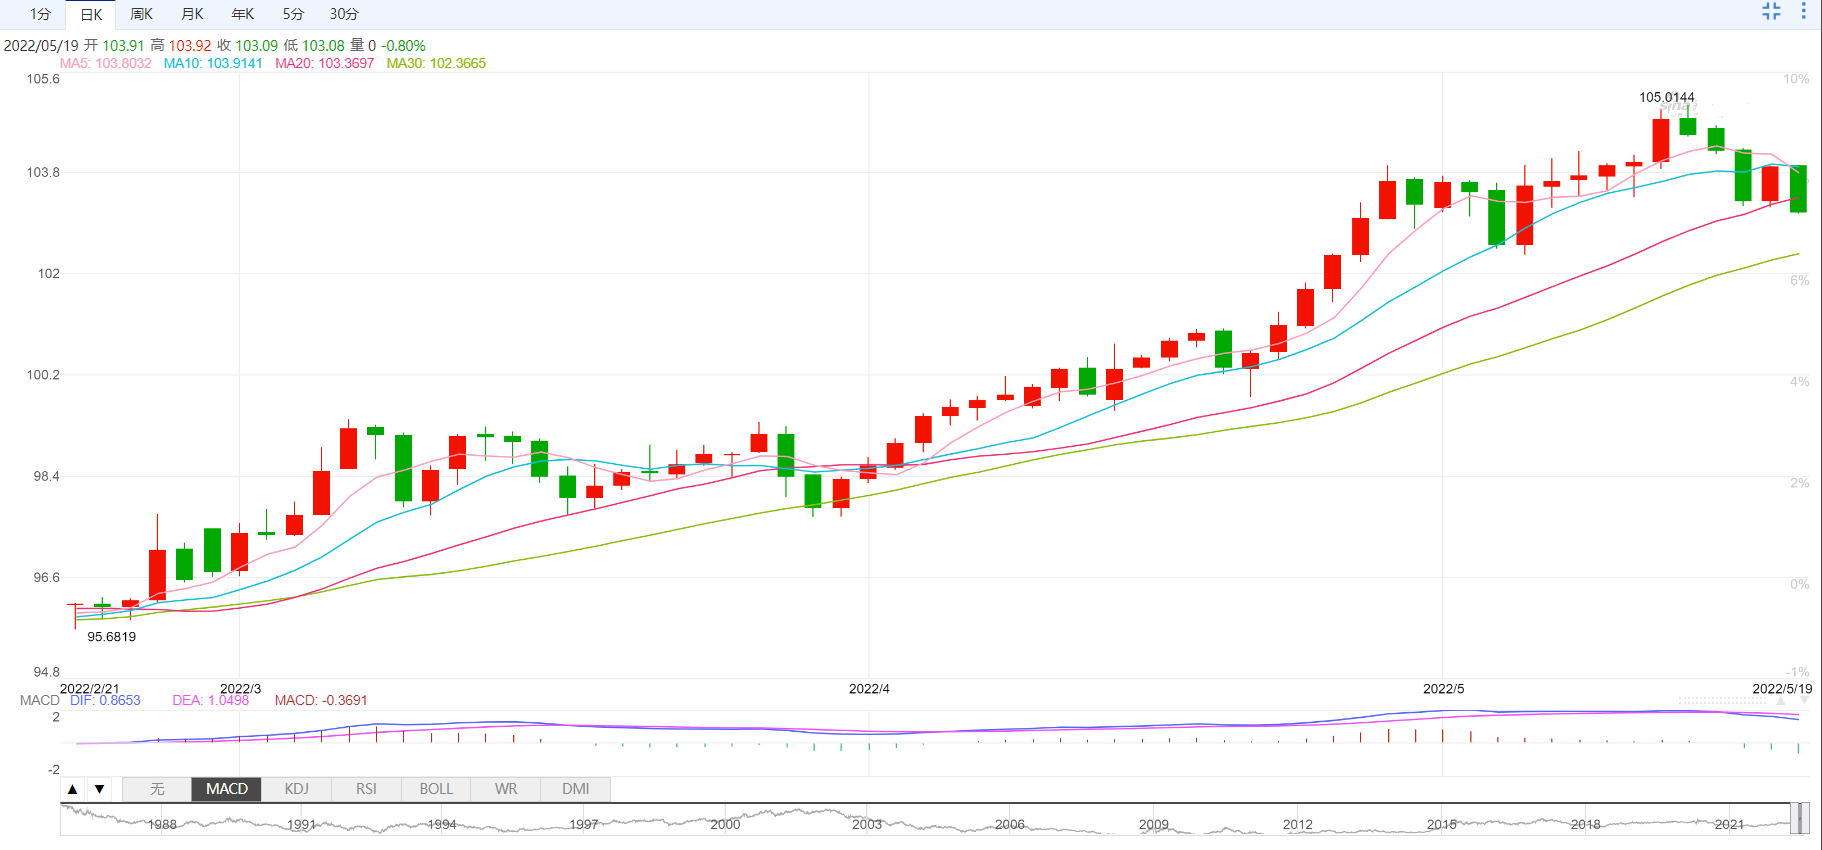The image size is (1822, 850).
Task: Select the 无 (no indicator) option
Action: click(157, 789)
